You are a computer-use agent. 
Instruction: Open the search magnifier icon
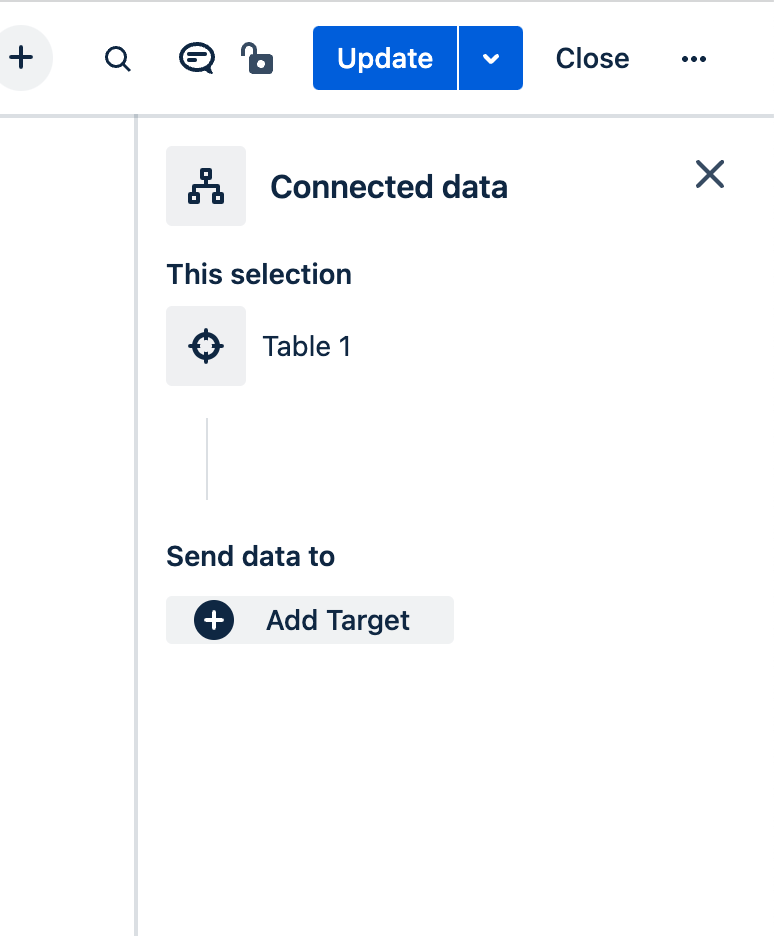[118, 59]
